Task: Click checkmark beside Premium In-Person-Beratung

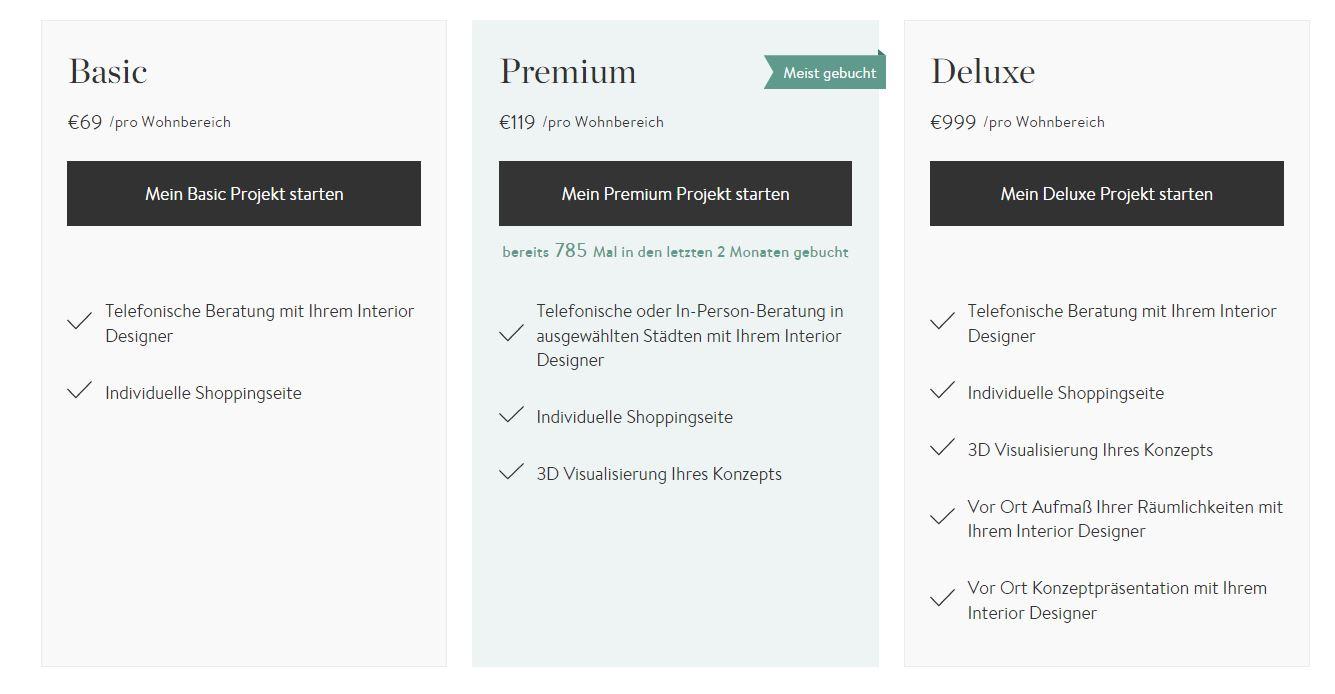Action: click(511, 333)
